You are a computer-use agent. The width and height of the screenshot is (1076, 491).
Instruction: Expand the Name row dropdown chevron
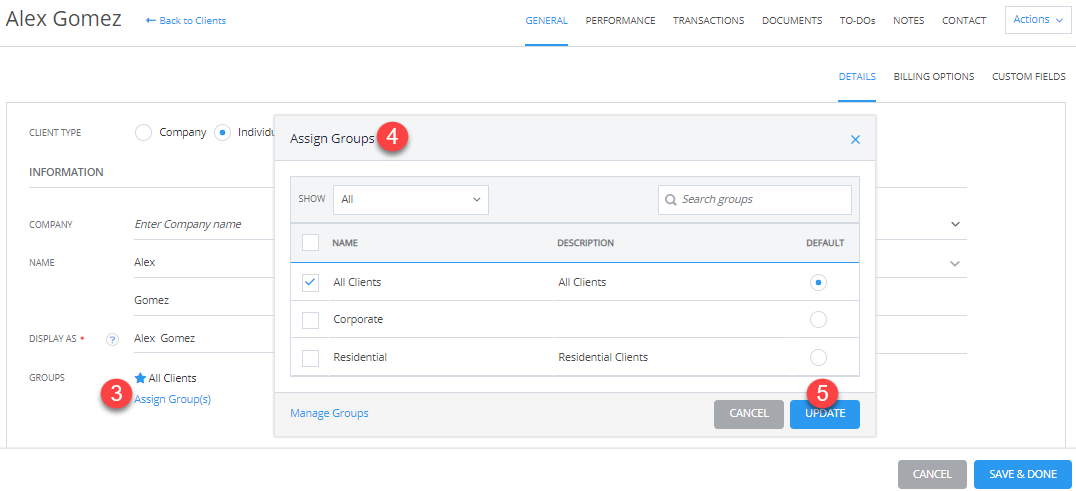955,263
